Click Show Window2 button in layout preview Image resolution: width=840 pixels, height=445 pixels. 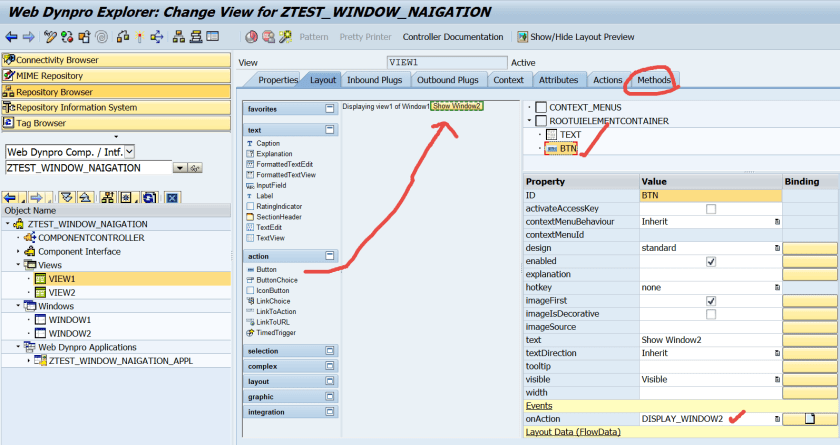click(x=457, y=106)
